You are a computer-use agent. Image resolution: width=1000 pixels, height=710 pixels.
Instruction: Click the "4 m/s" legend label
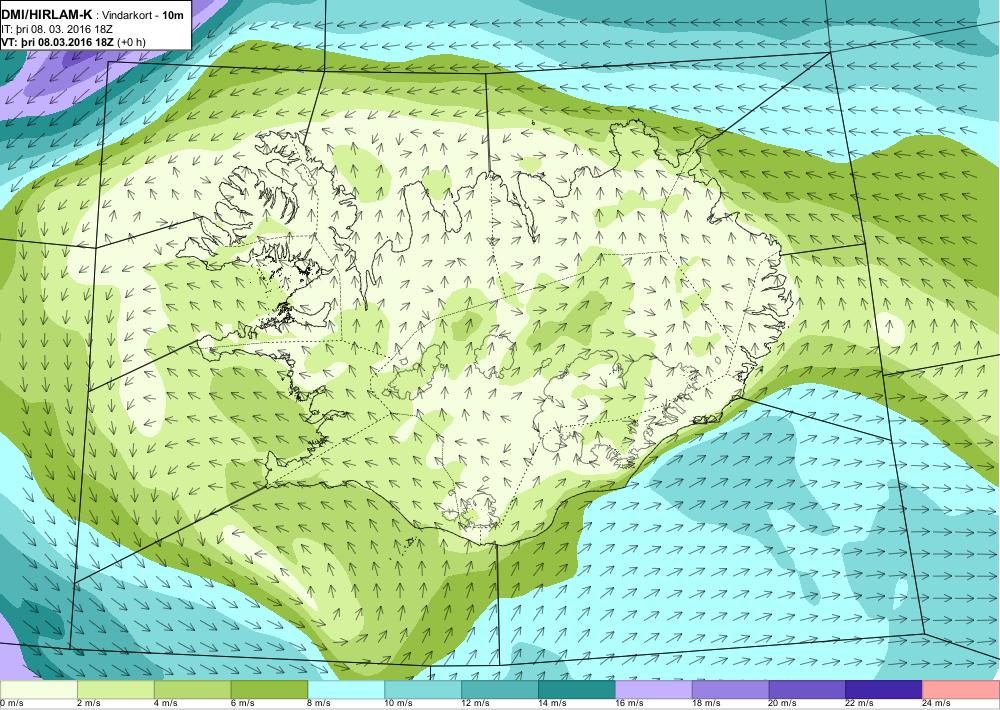166,704
